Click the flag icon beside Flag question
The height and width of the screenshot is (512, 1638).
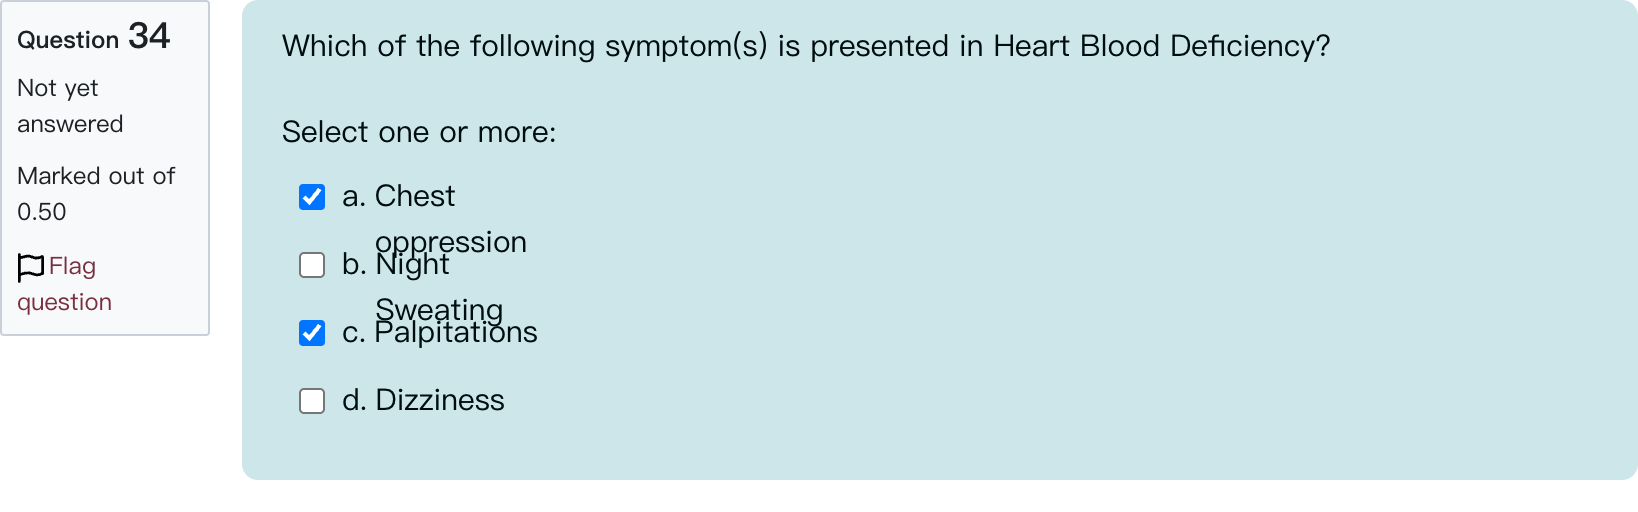coord(31,267)
